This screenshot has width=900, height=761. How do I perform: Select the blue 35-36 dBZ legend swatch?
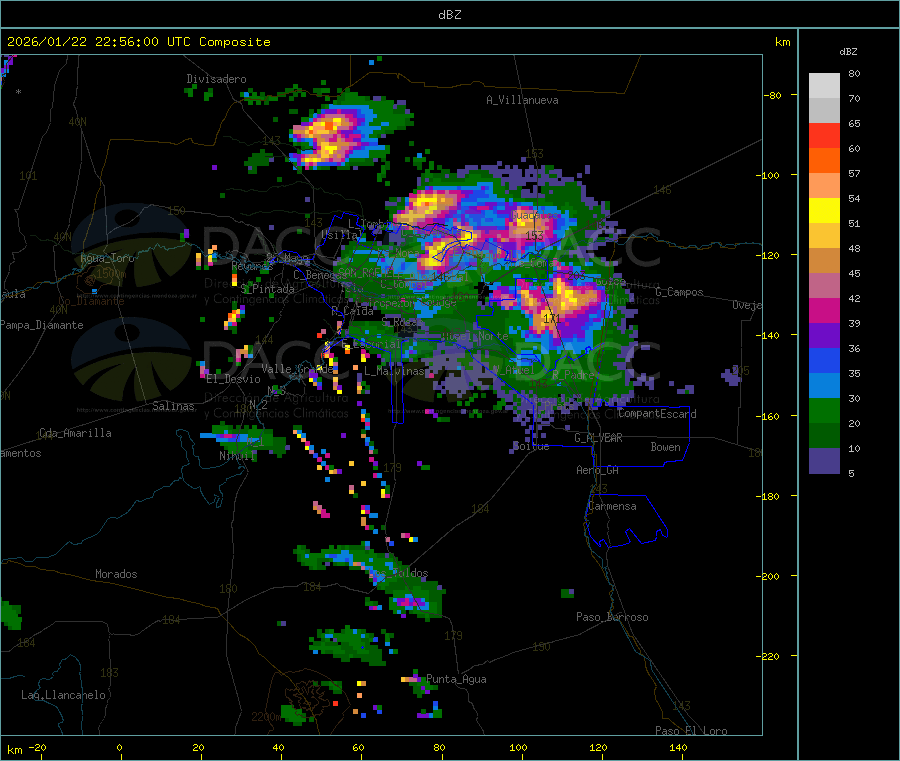[x=824, y=360]
